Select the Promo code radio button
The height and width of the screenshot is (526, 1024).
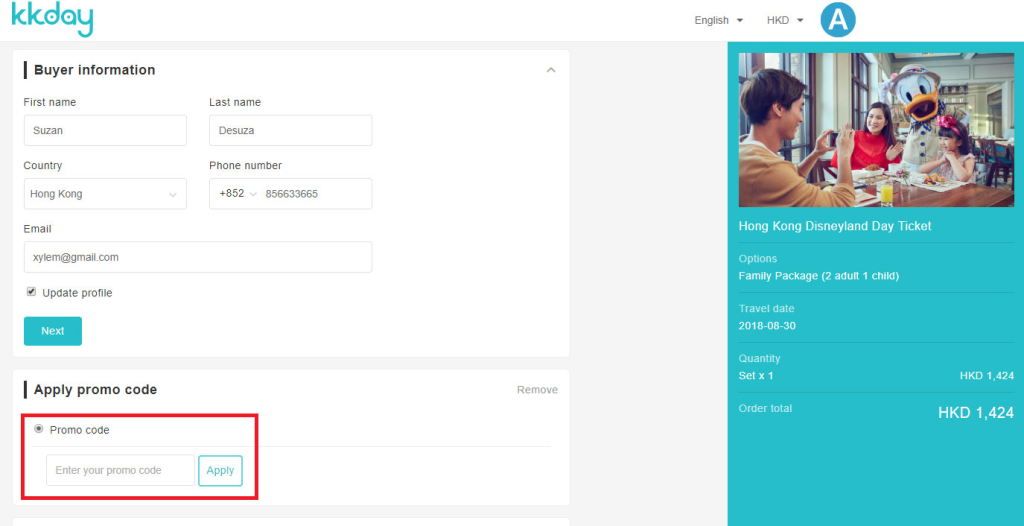pyautogui.click(x=39, y=429)
